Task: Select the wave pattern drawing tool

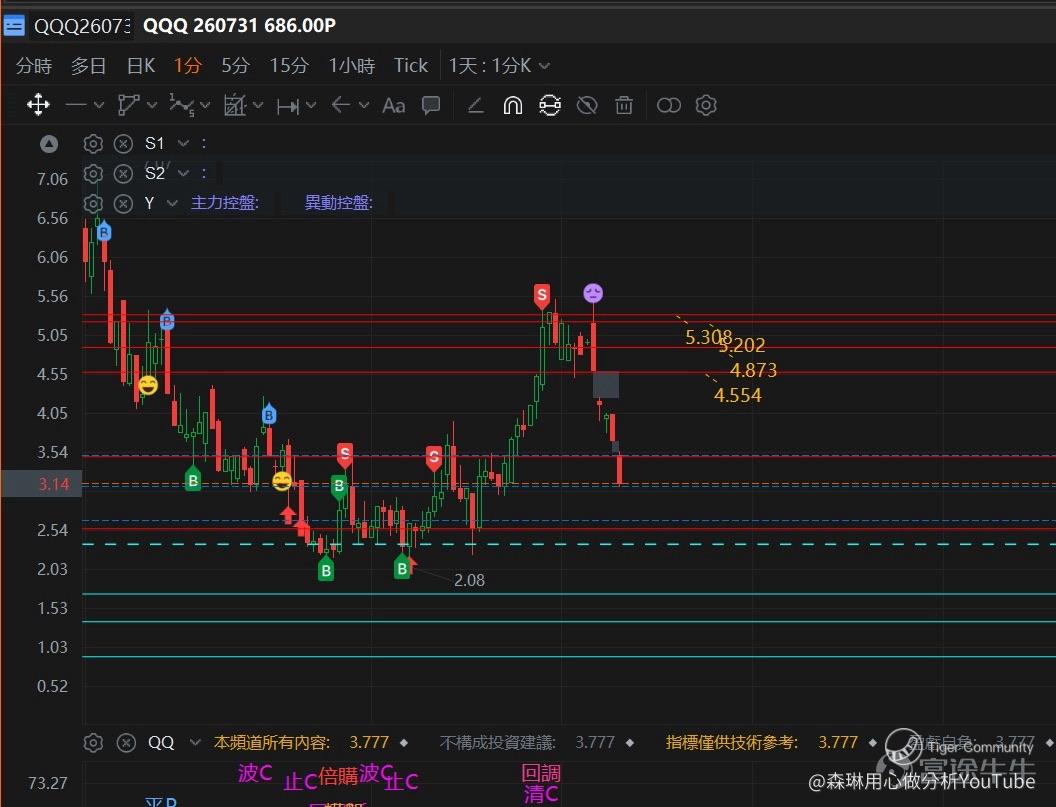Action: click(182, 105)
